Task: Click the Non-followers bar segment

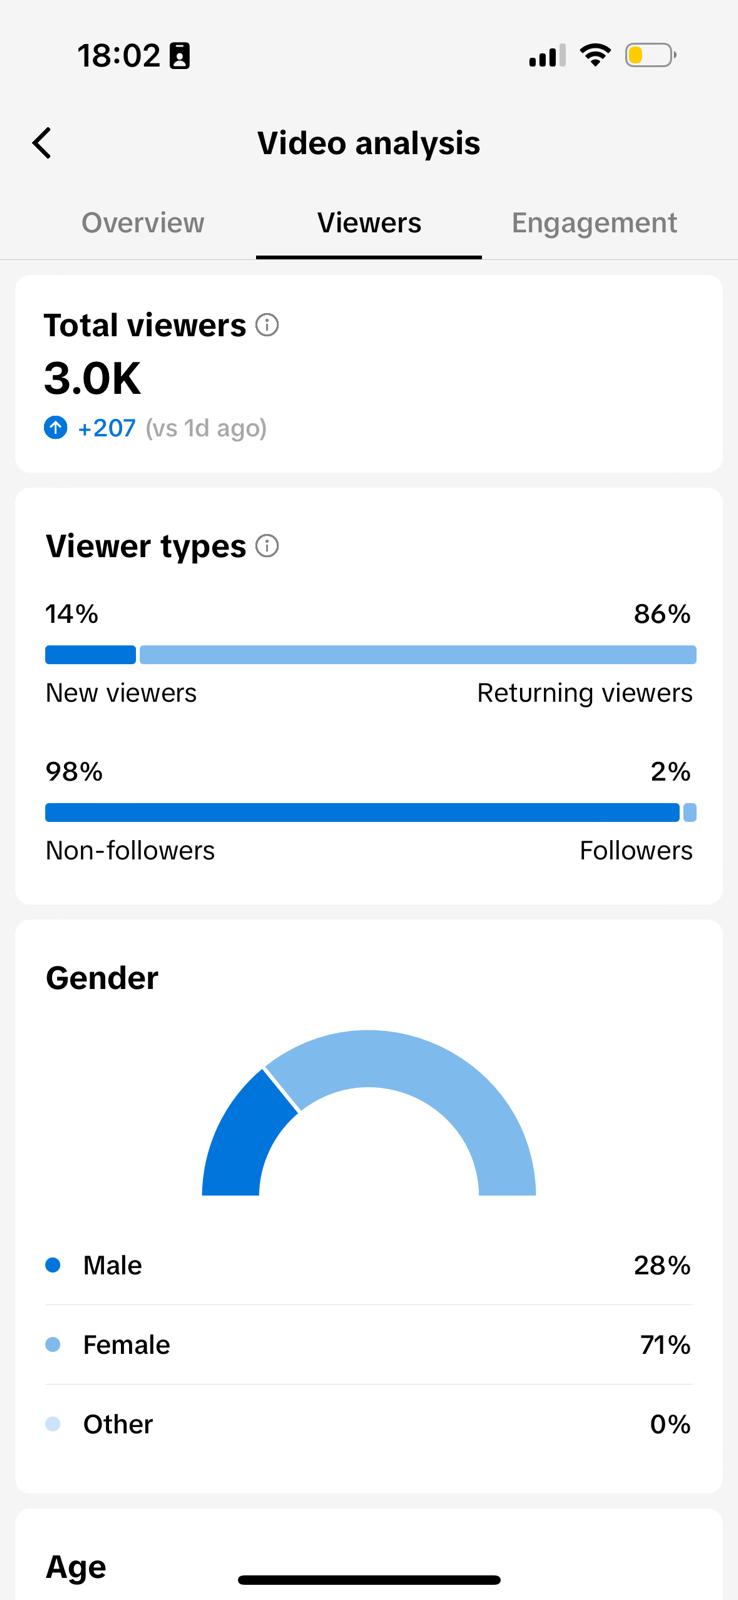Action: (x=362, y=812)
